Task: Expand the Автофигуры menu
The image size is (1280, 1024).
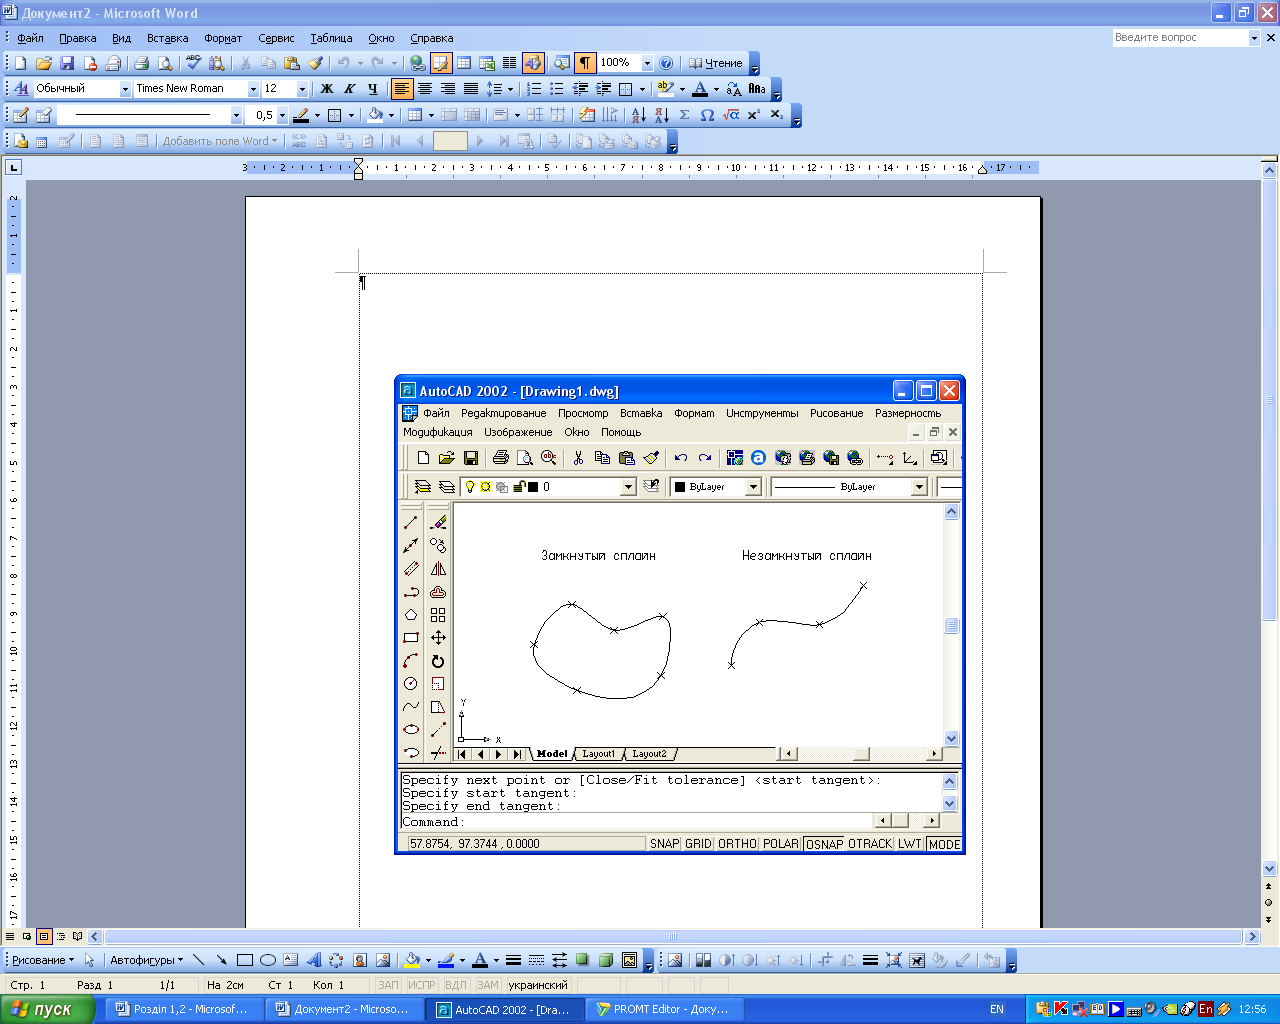Action: tap(146, 960)
